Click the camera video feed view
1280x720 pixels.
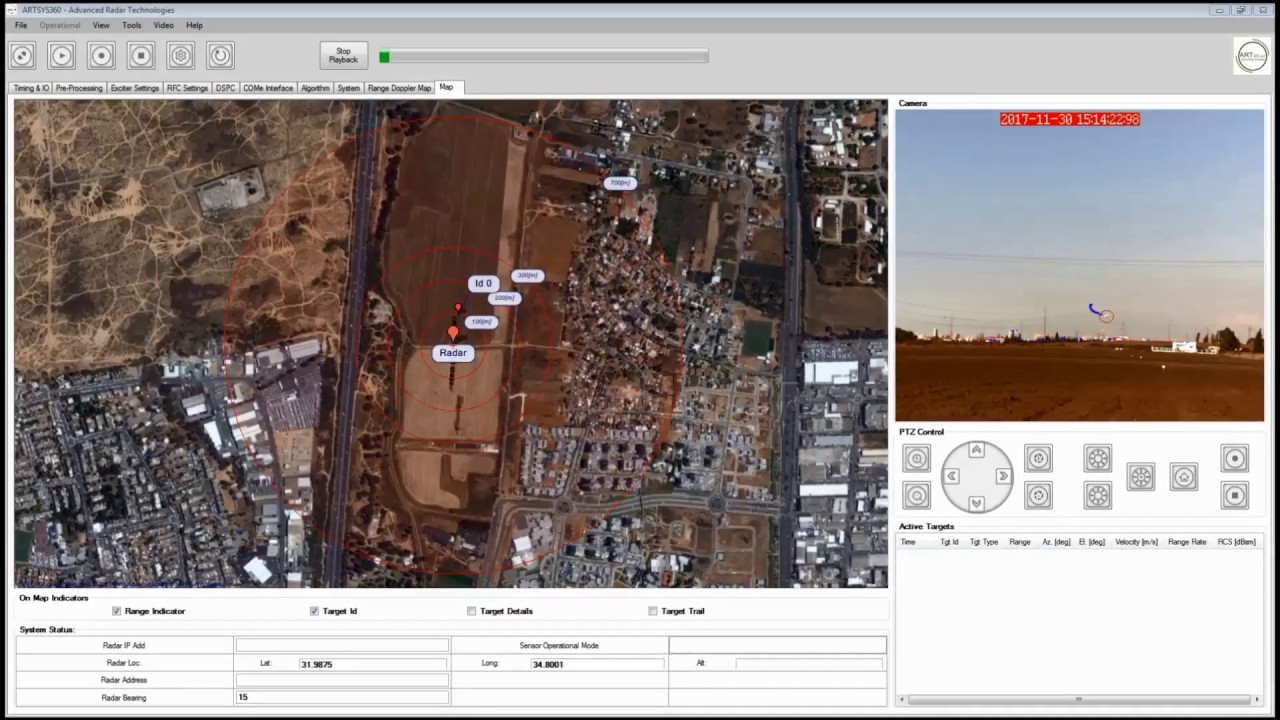click(x=1079, y=265)
